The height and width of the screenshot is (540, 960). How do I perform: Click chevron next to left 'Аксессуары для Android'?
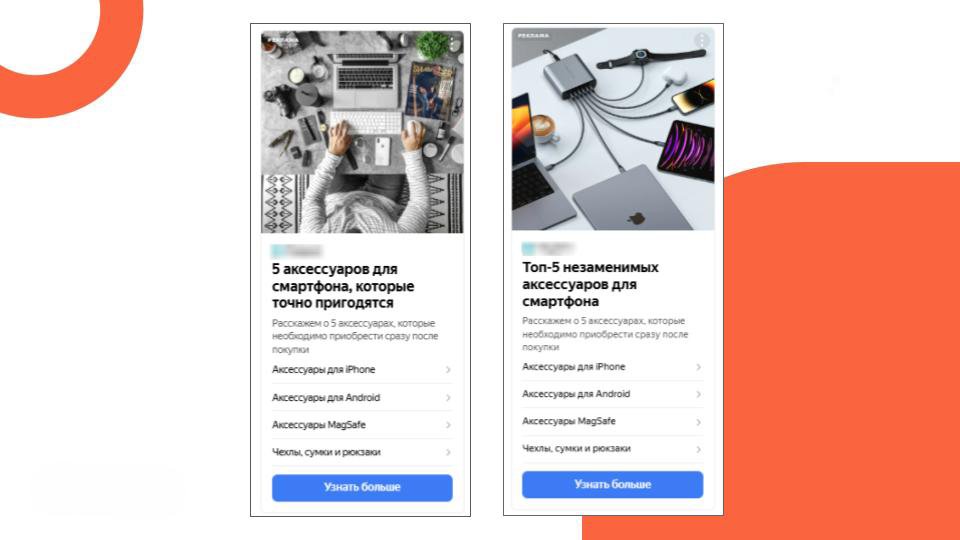coord(448,398)
